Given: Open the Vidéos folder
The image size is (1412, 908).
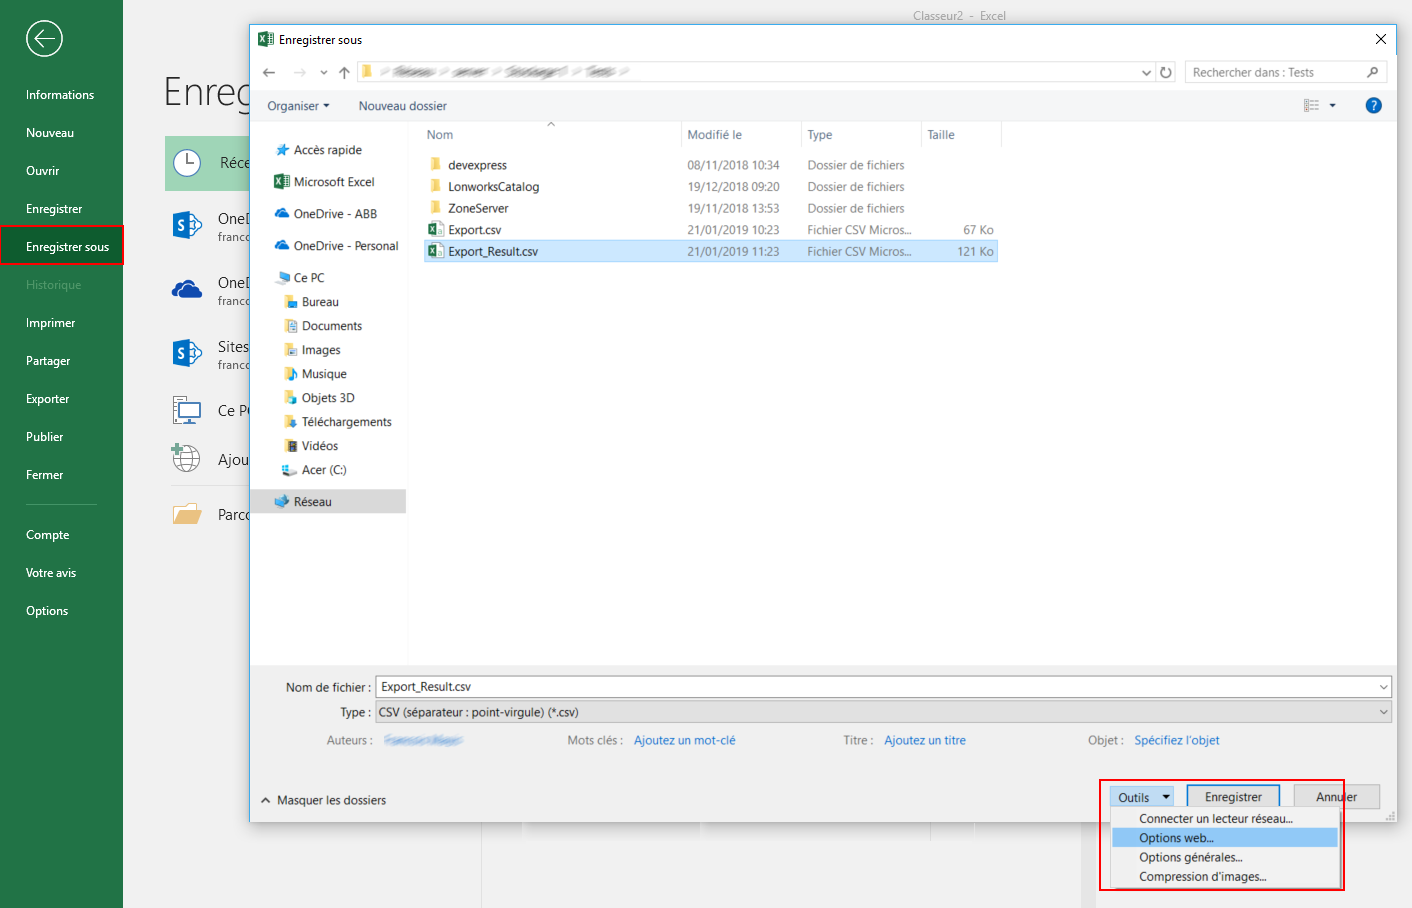Looking at the screenshot, I should tap(320, 446).
